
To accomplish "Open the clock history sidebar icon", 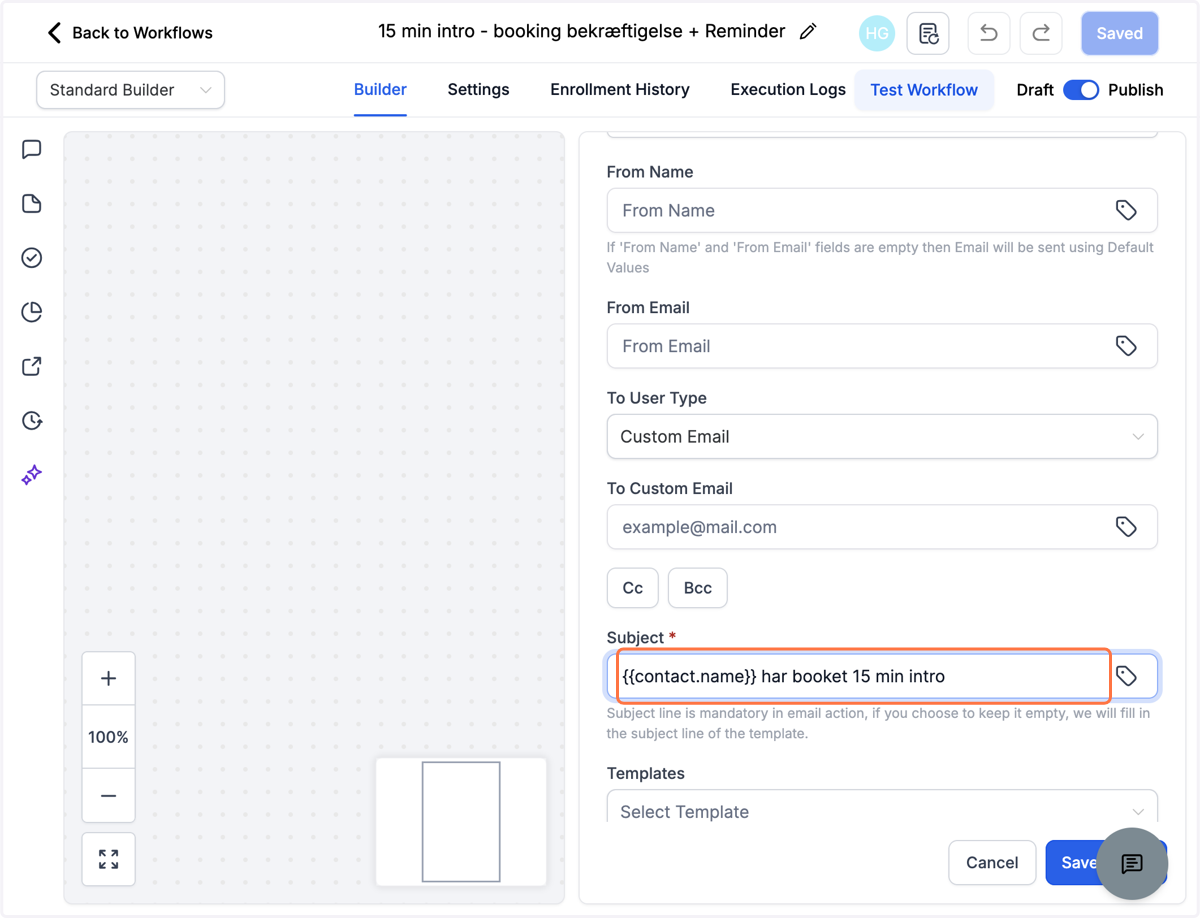I will 32,420.
